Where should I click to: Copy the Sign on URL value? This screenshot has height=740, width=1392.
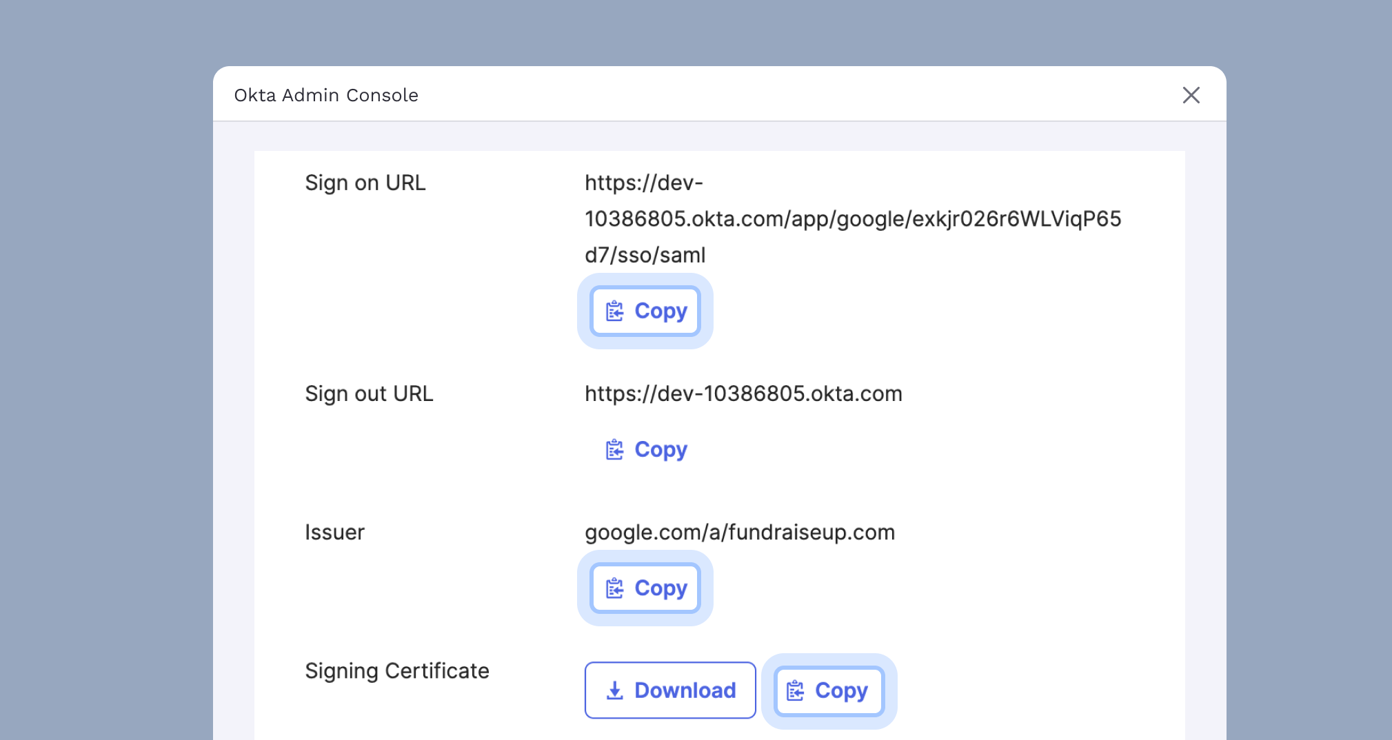(x=645, y=310)
